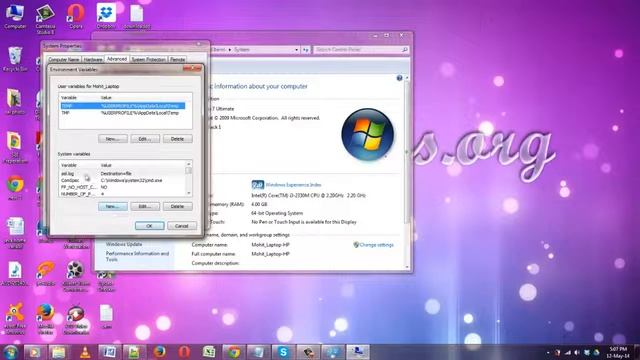The width and height of the screenshot is (640, 360).
Task: Open VLC media player from taskbar
Action: 85,352
